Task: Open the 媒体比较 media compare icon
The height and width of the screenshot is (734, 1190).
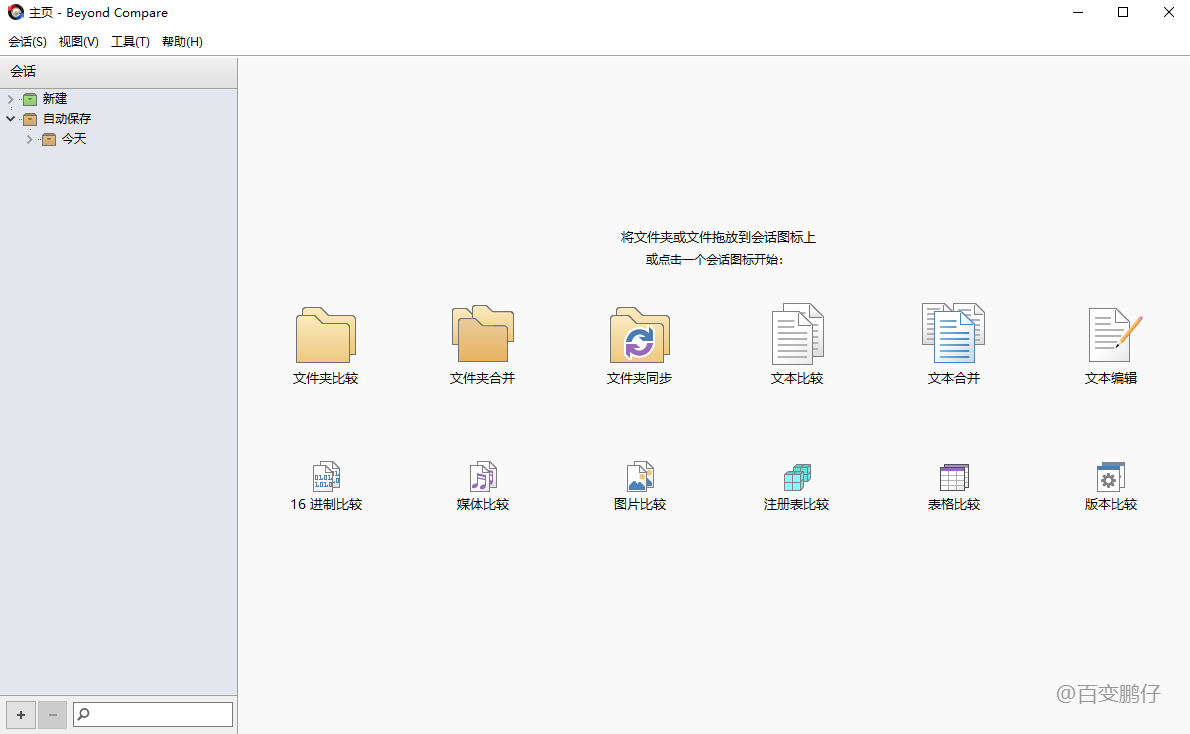Action: [x=483, y=477]
